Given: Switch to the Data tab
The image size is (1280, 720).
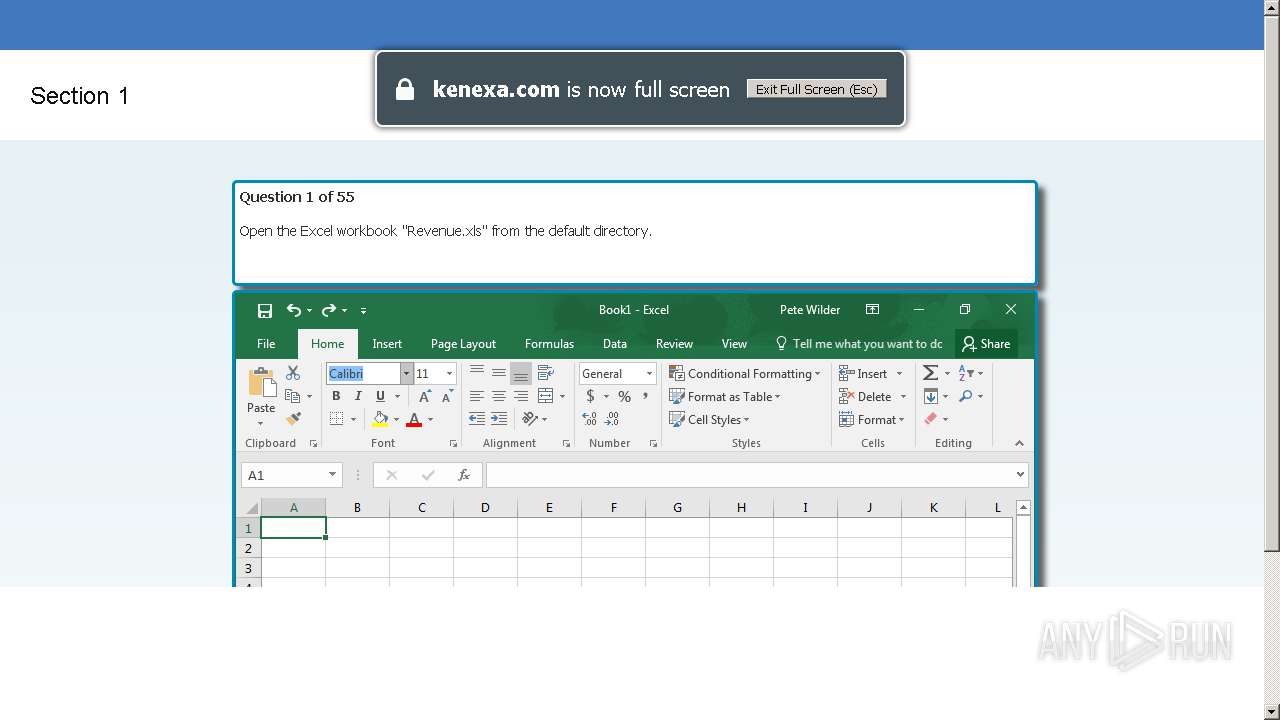Looking at the screenshot, I should tap(615, 344).
